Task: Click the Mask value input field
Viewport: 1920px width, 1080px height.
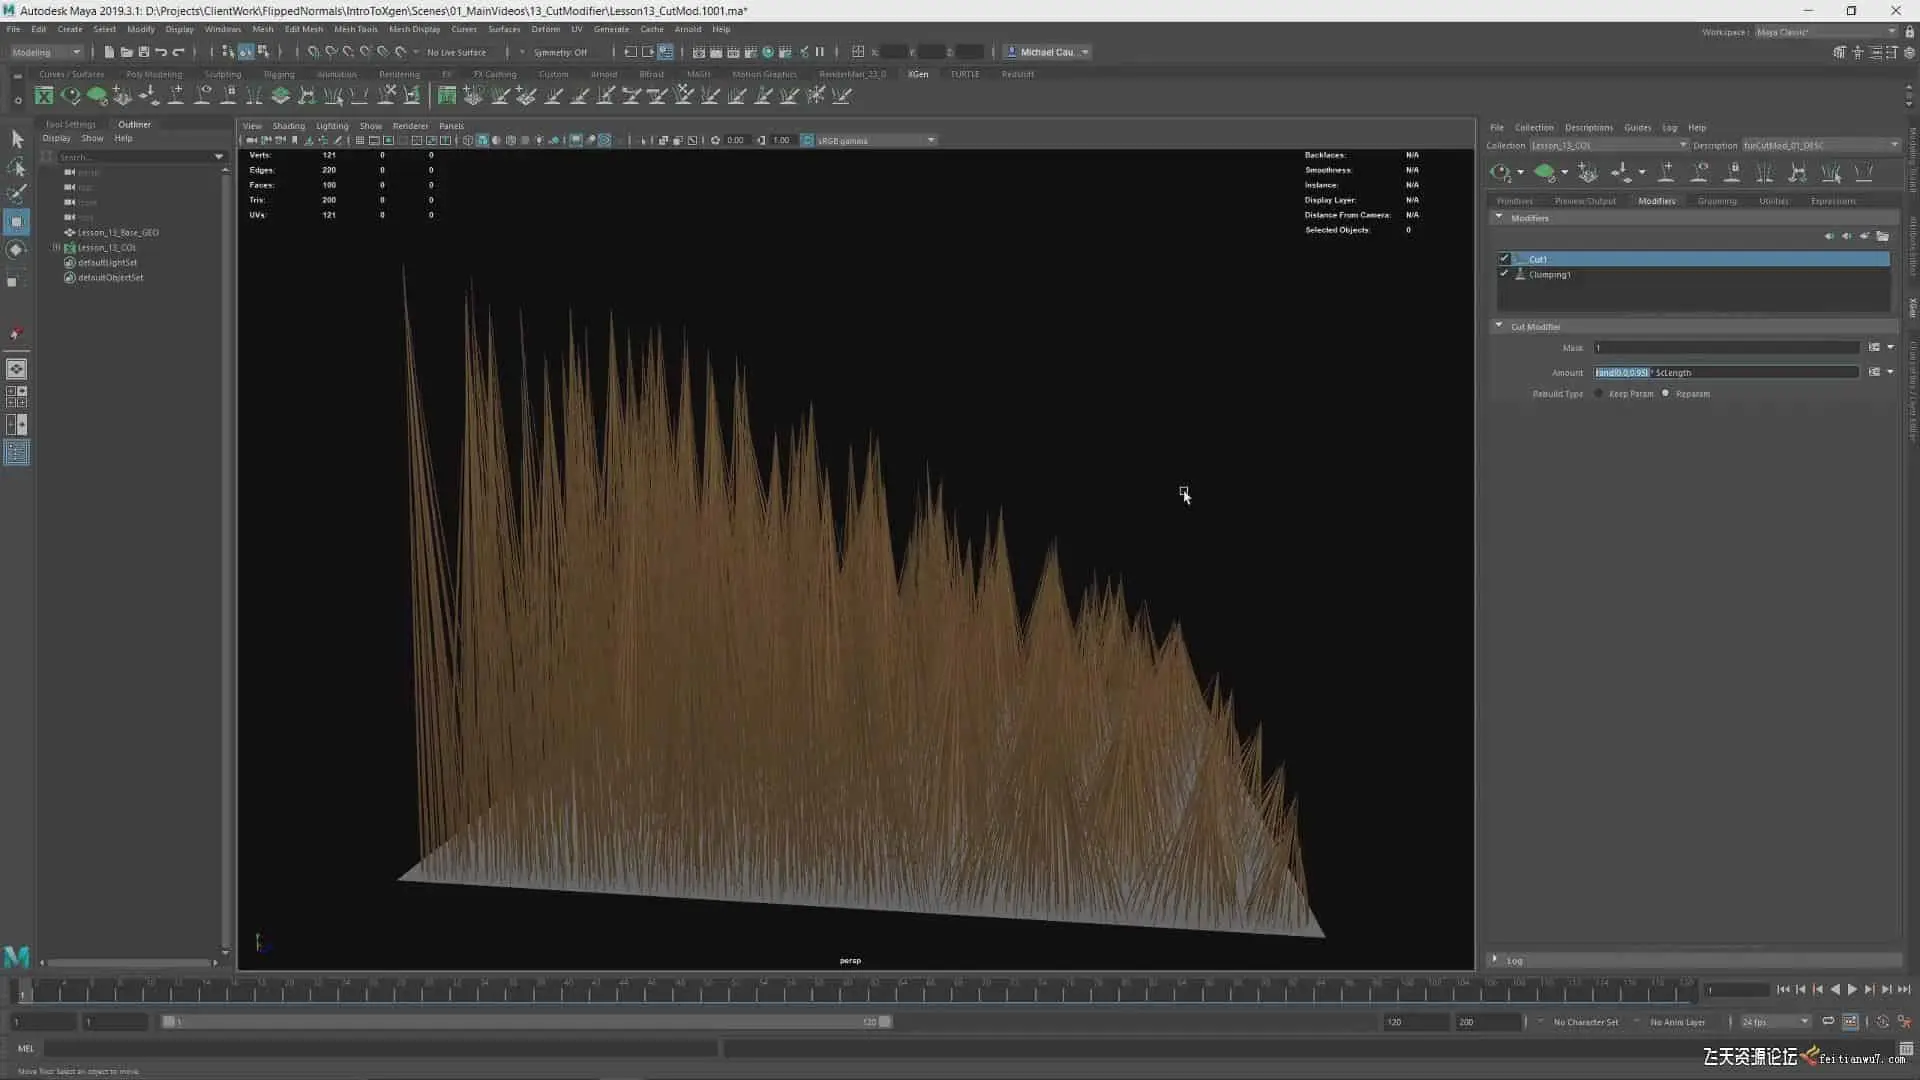Action: click(1725, 348)
